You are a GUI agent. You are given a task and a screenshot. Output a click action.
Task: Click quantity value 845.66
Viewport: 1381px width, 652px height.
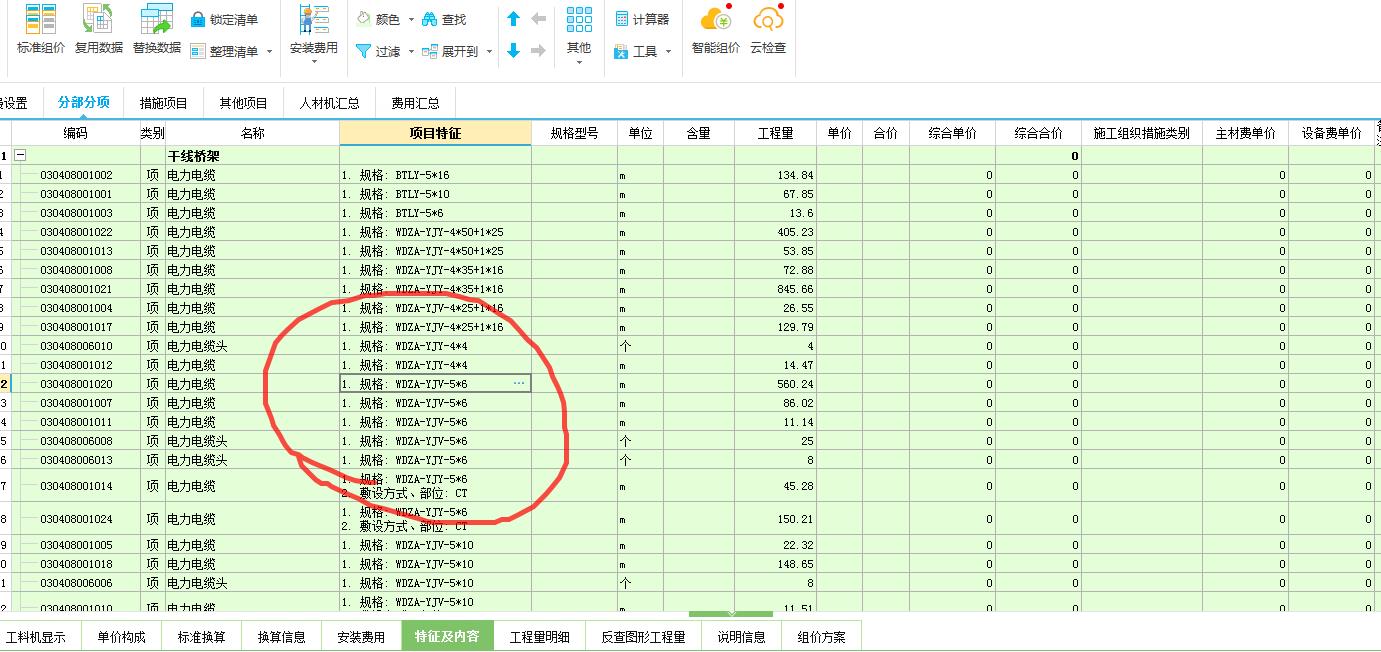tap(795, 289)
